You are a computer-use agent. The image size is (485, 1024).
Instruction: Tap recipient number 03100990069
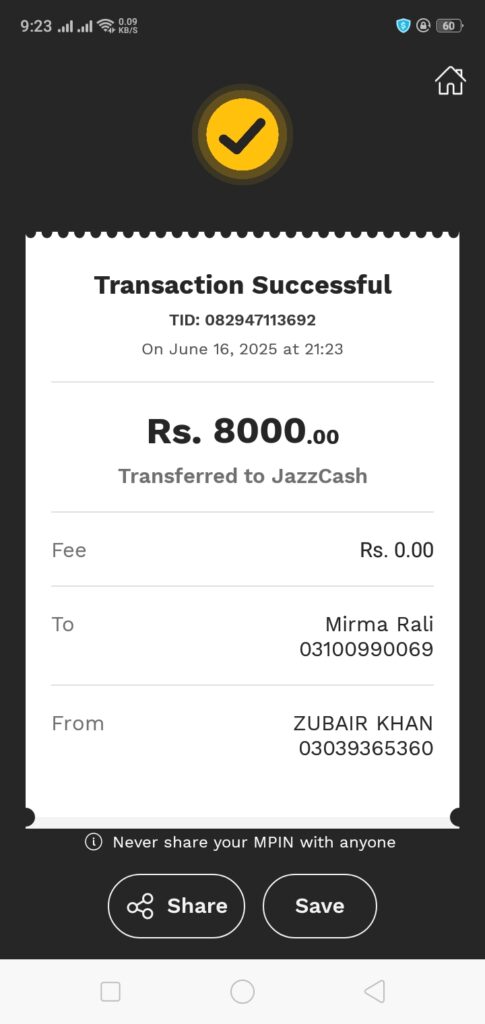click(x=366, y=650)
